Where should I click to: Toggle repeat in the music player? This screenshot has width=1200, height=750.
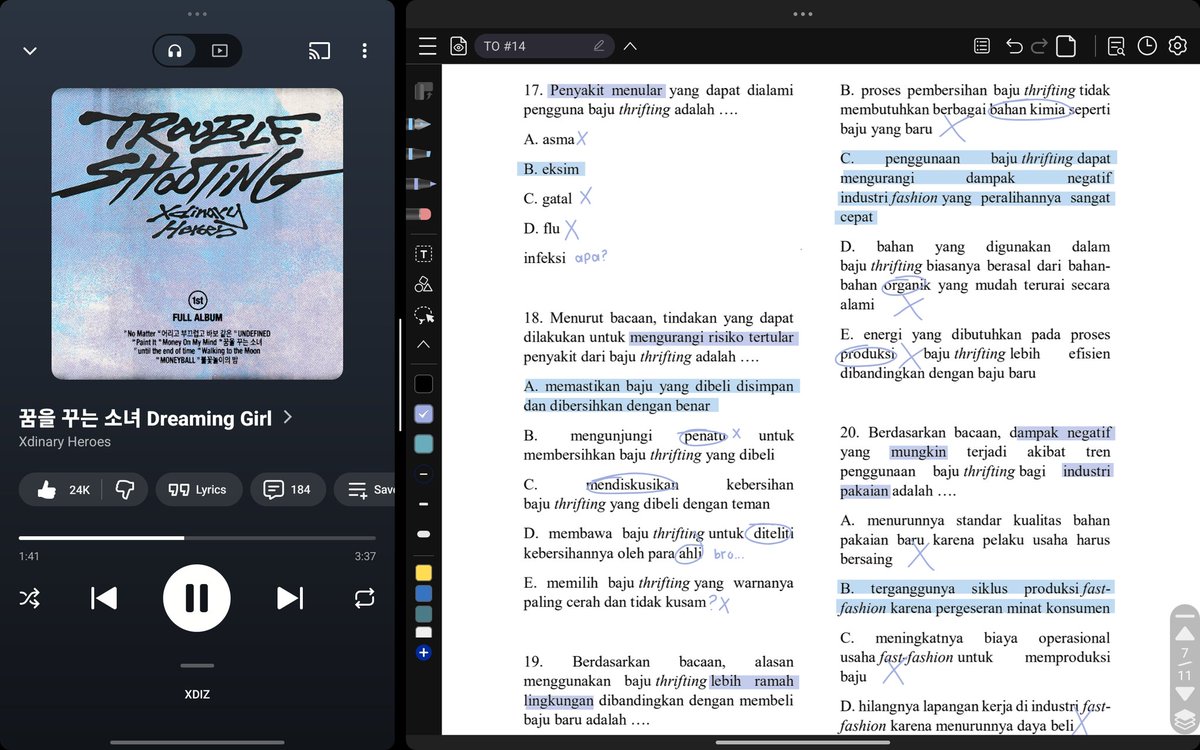(364, 598)
